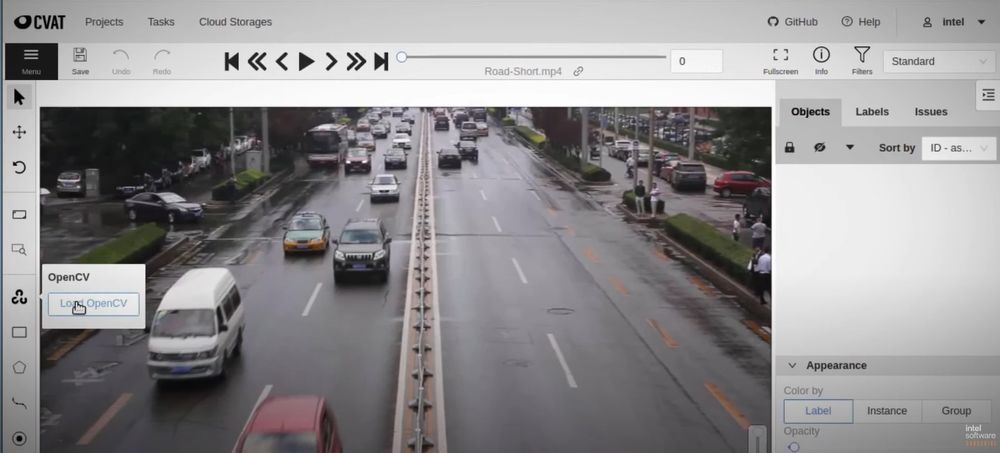Click the Load OpenCV button

(x=93, y=304)
